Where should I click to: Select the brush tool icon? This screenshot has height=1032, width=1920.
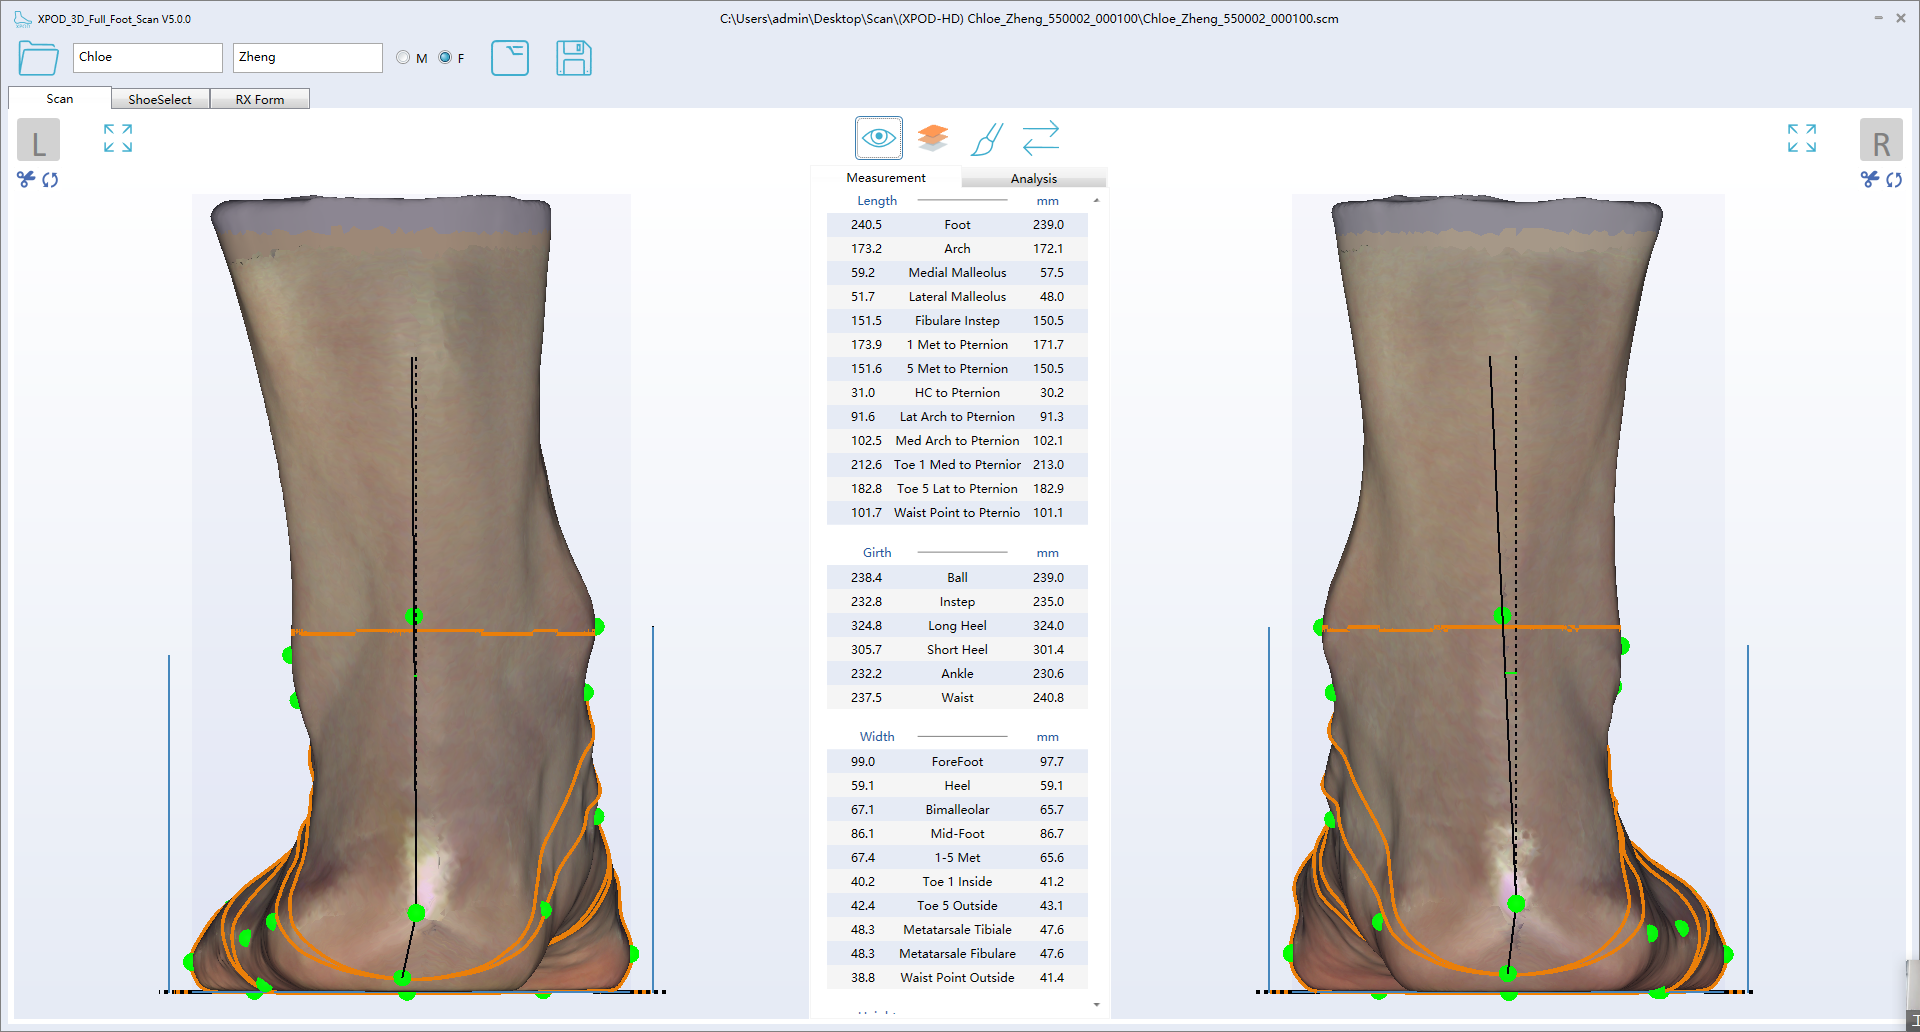[986, 139]
